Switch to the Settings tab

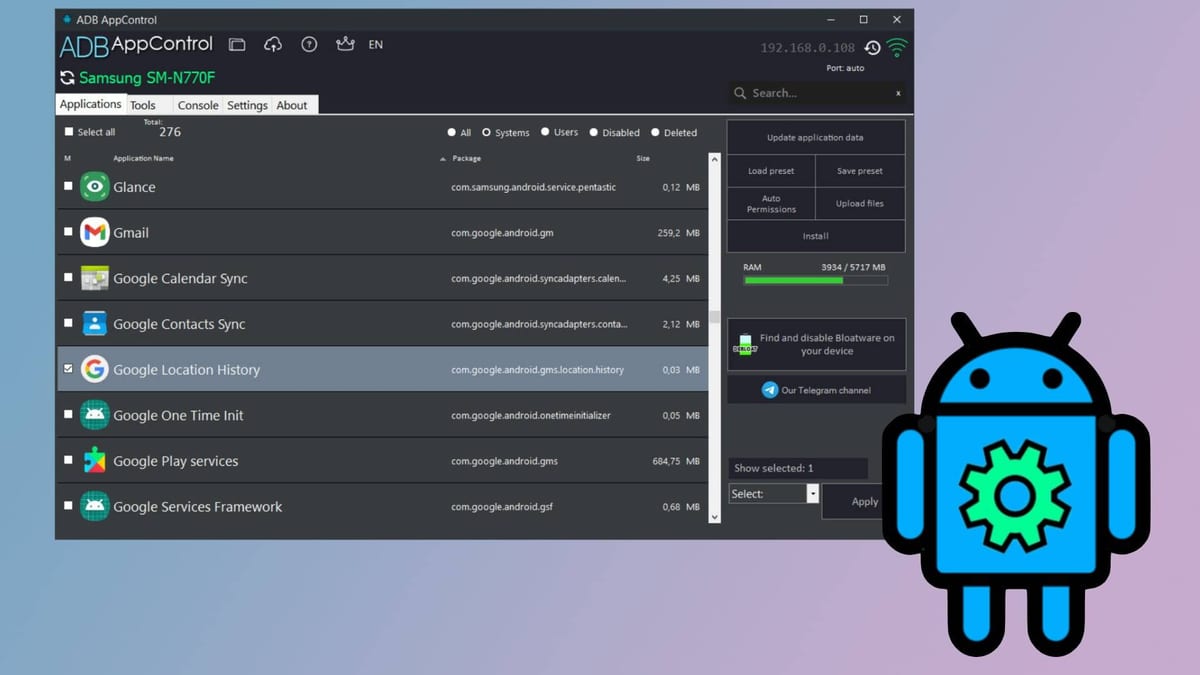247,105
